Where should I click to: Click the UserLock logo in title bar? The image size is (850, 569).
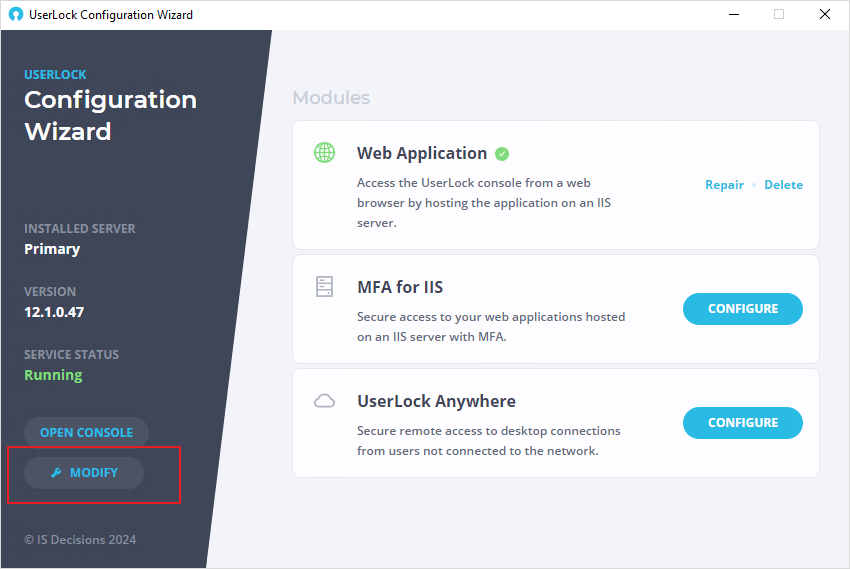click(x=16, y=15)
